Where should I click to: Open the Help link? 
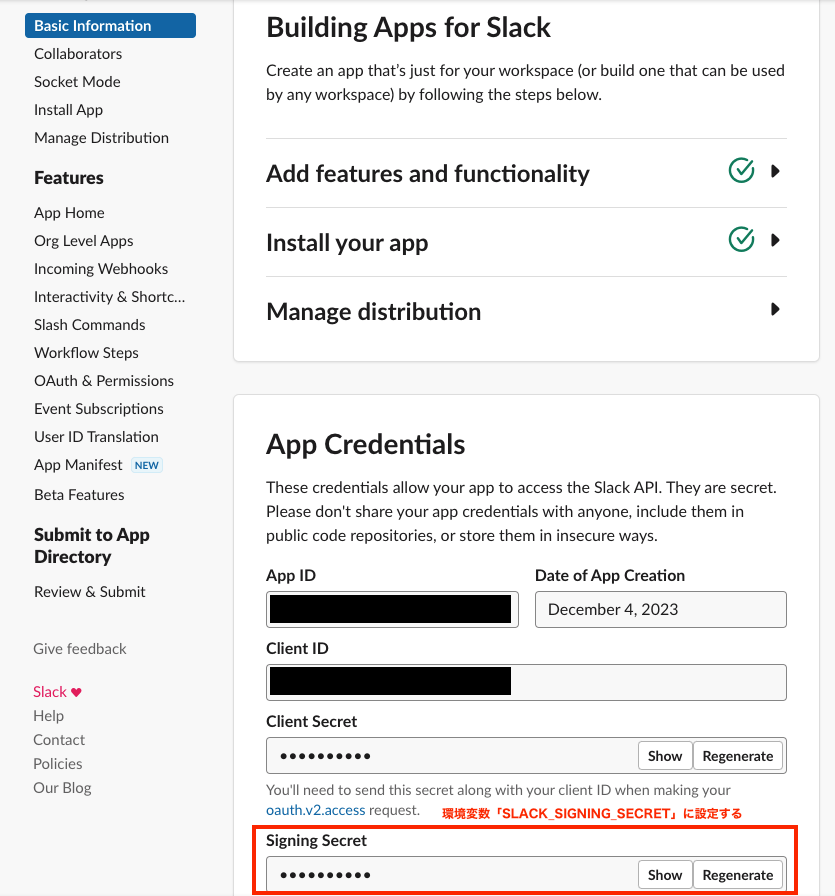[x=49, y=715]
